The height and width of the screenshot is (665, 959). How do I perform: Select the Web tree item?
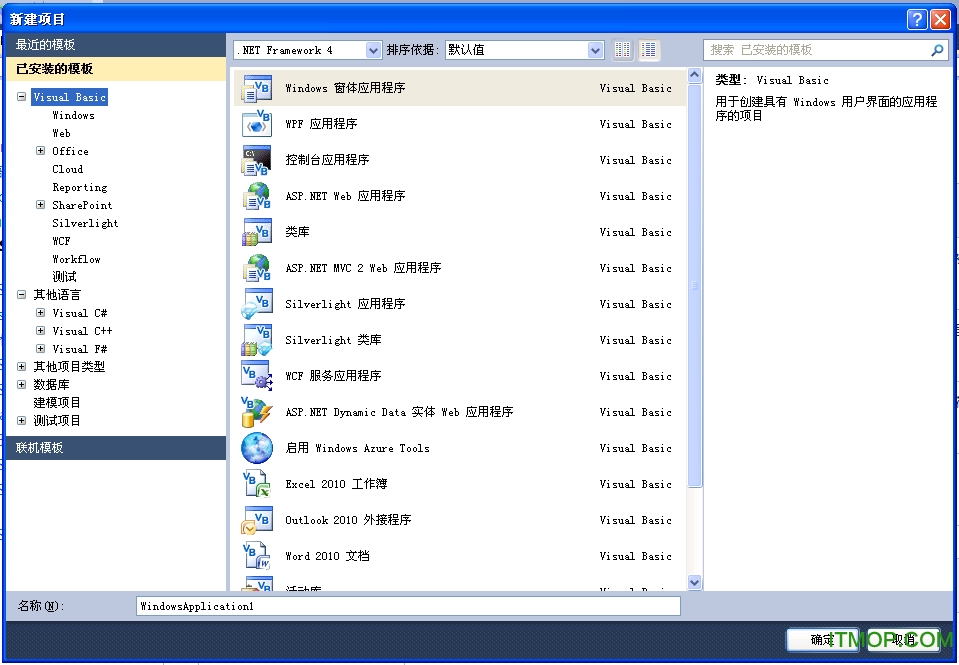pyautogui.click(x=61, y=133)
